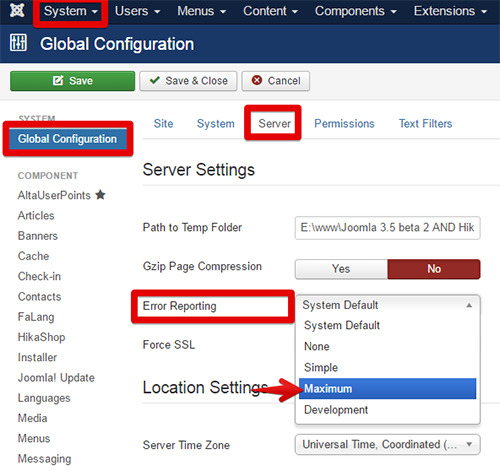
Task: Collapse the Error Reporting dropdown
Action: (387, 305)
